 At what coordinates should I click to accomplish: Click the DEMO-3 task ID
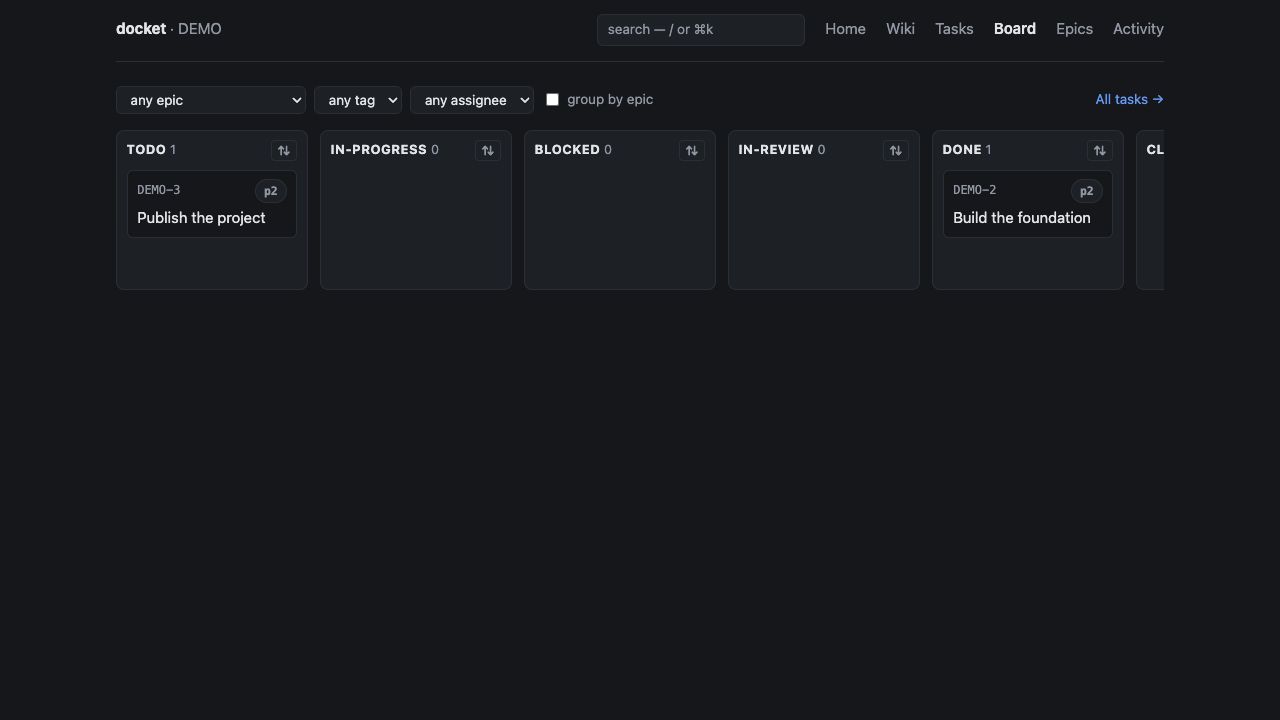click(x=159, y=190)
